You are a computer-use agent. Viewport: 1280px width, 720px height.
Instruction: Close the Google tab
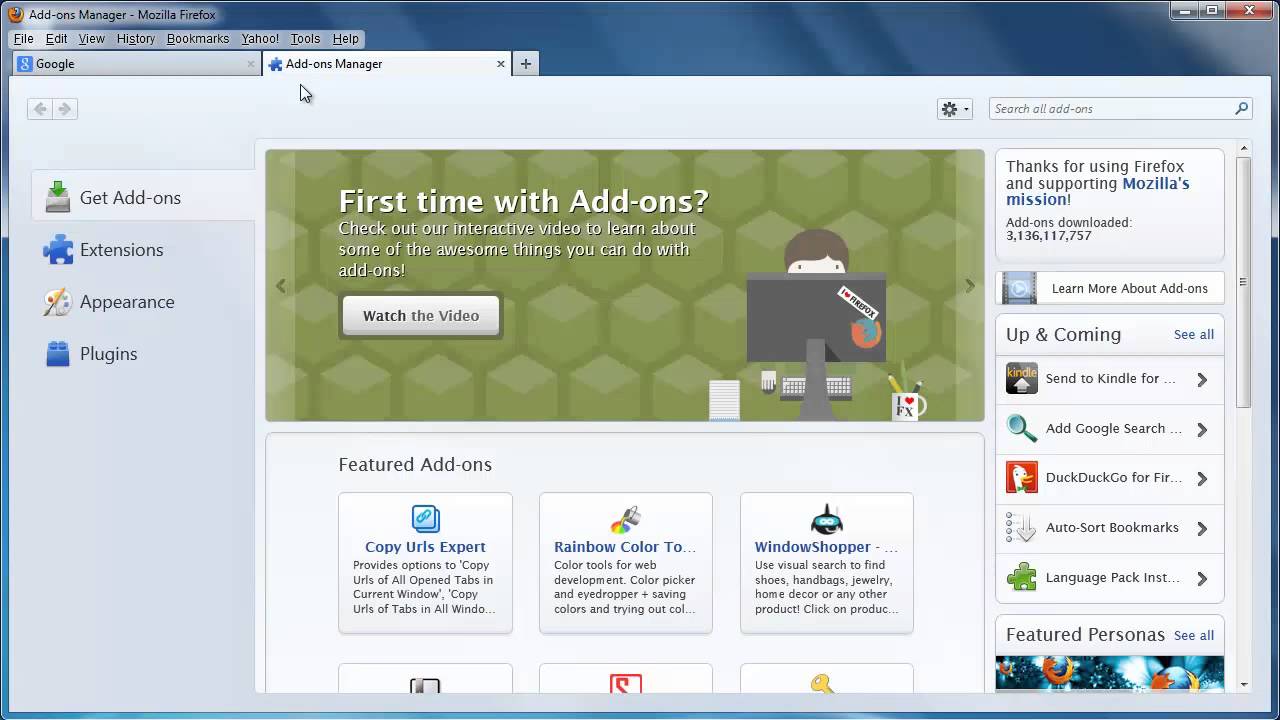251,64
